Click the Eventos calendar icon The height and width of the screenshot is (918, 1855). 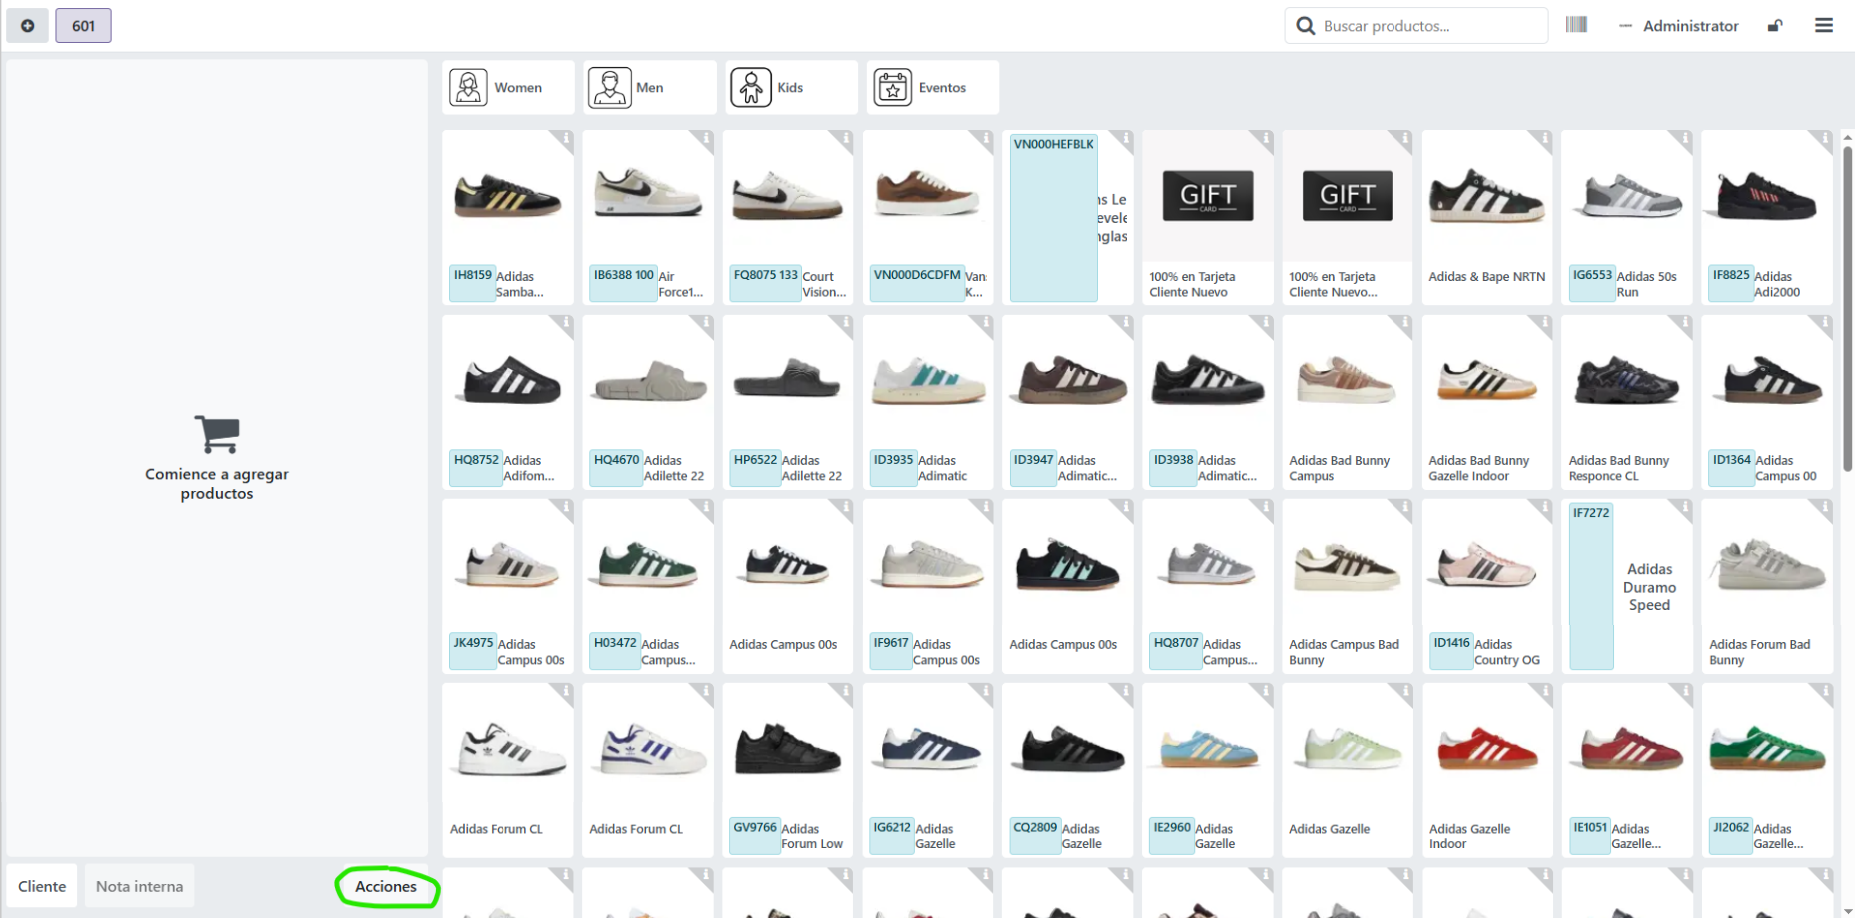pyautogui.click(x=893, y=88)
